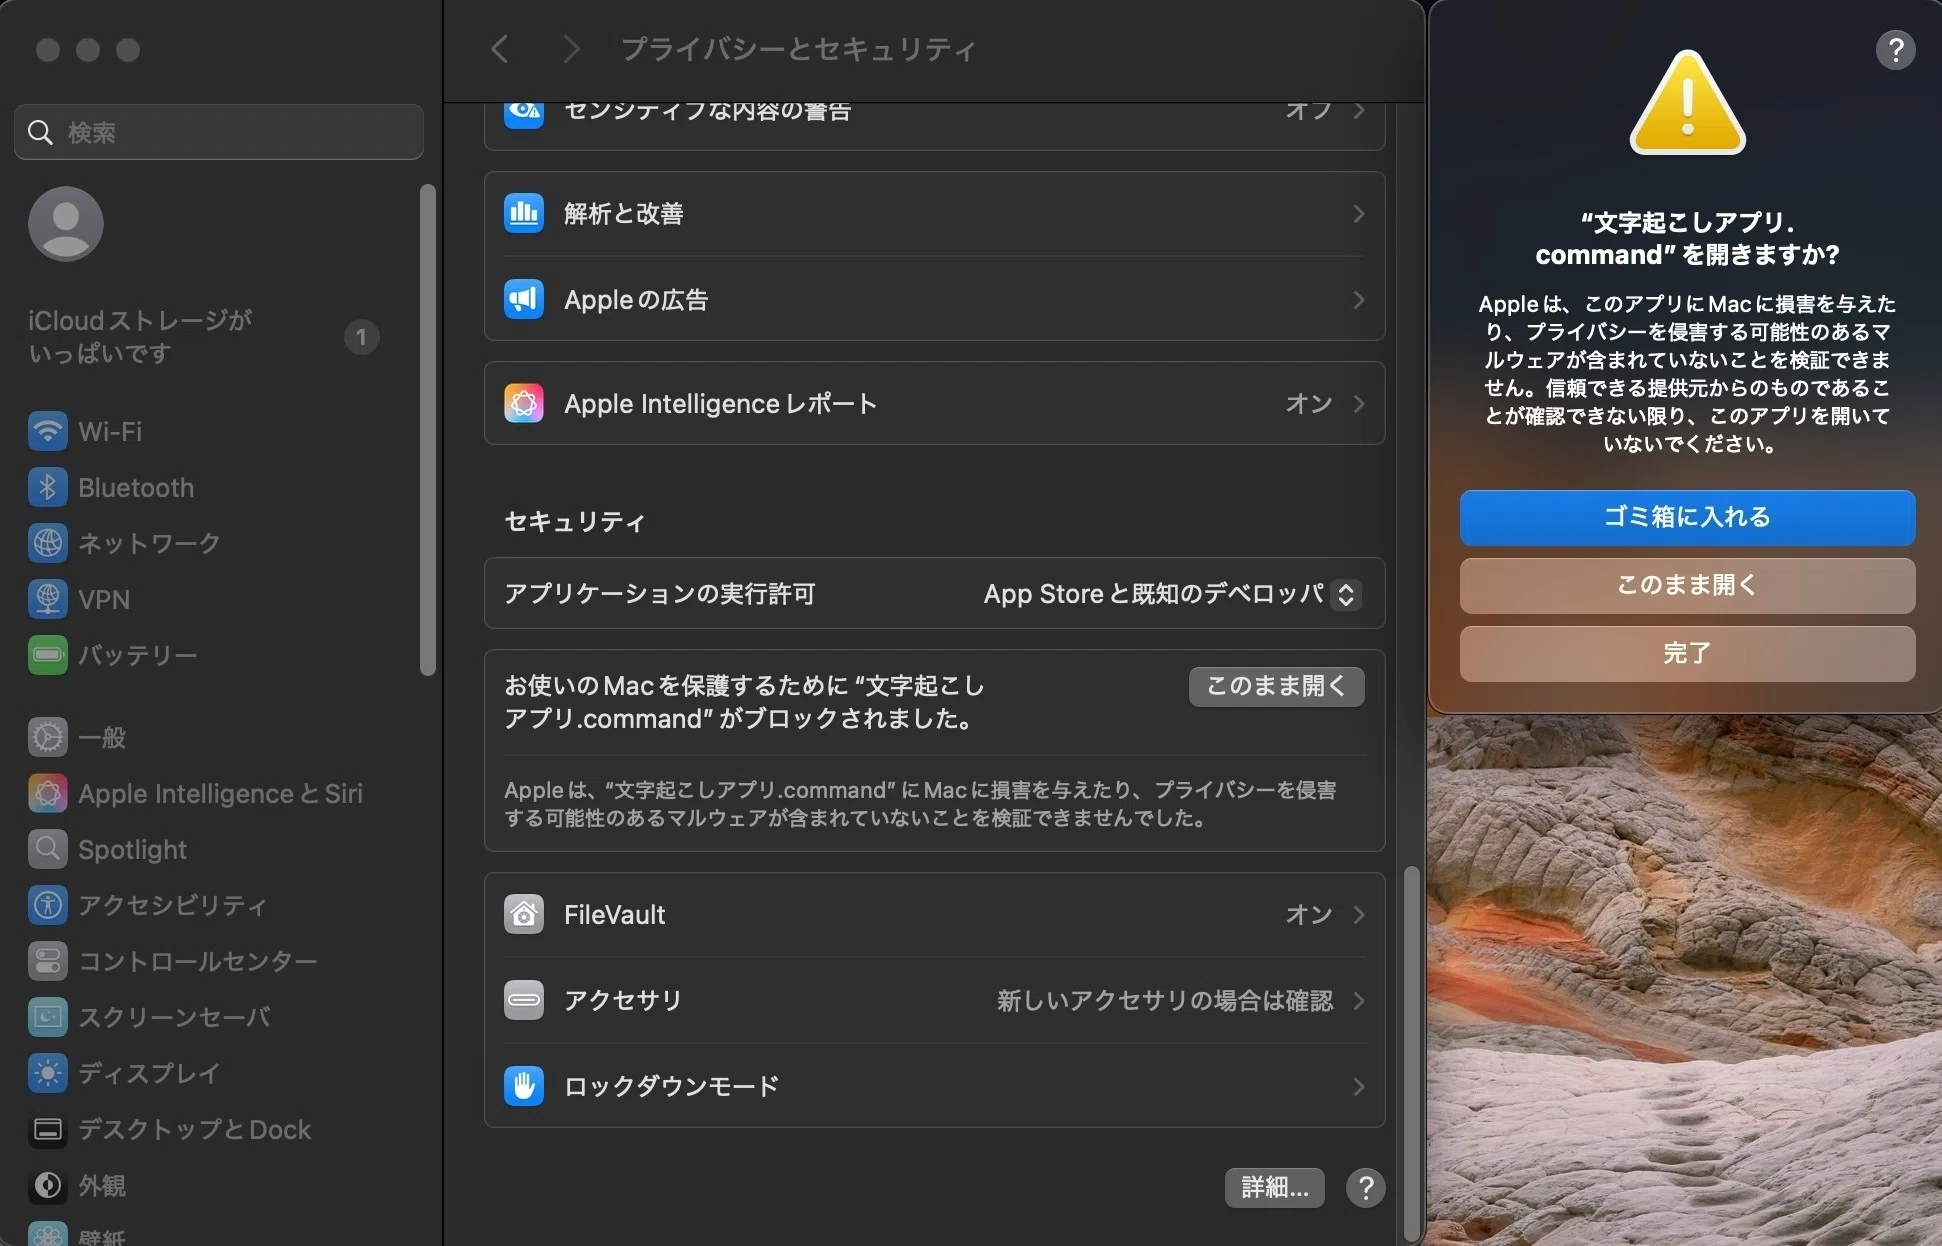Open Wi-Fi settings icon in sidebar
The height and width of the screenshot is (1246, 1942).
(x=47, y=431)
